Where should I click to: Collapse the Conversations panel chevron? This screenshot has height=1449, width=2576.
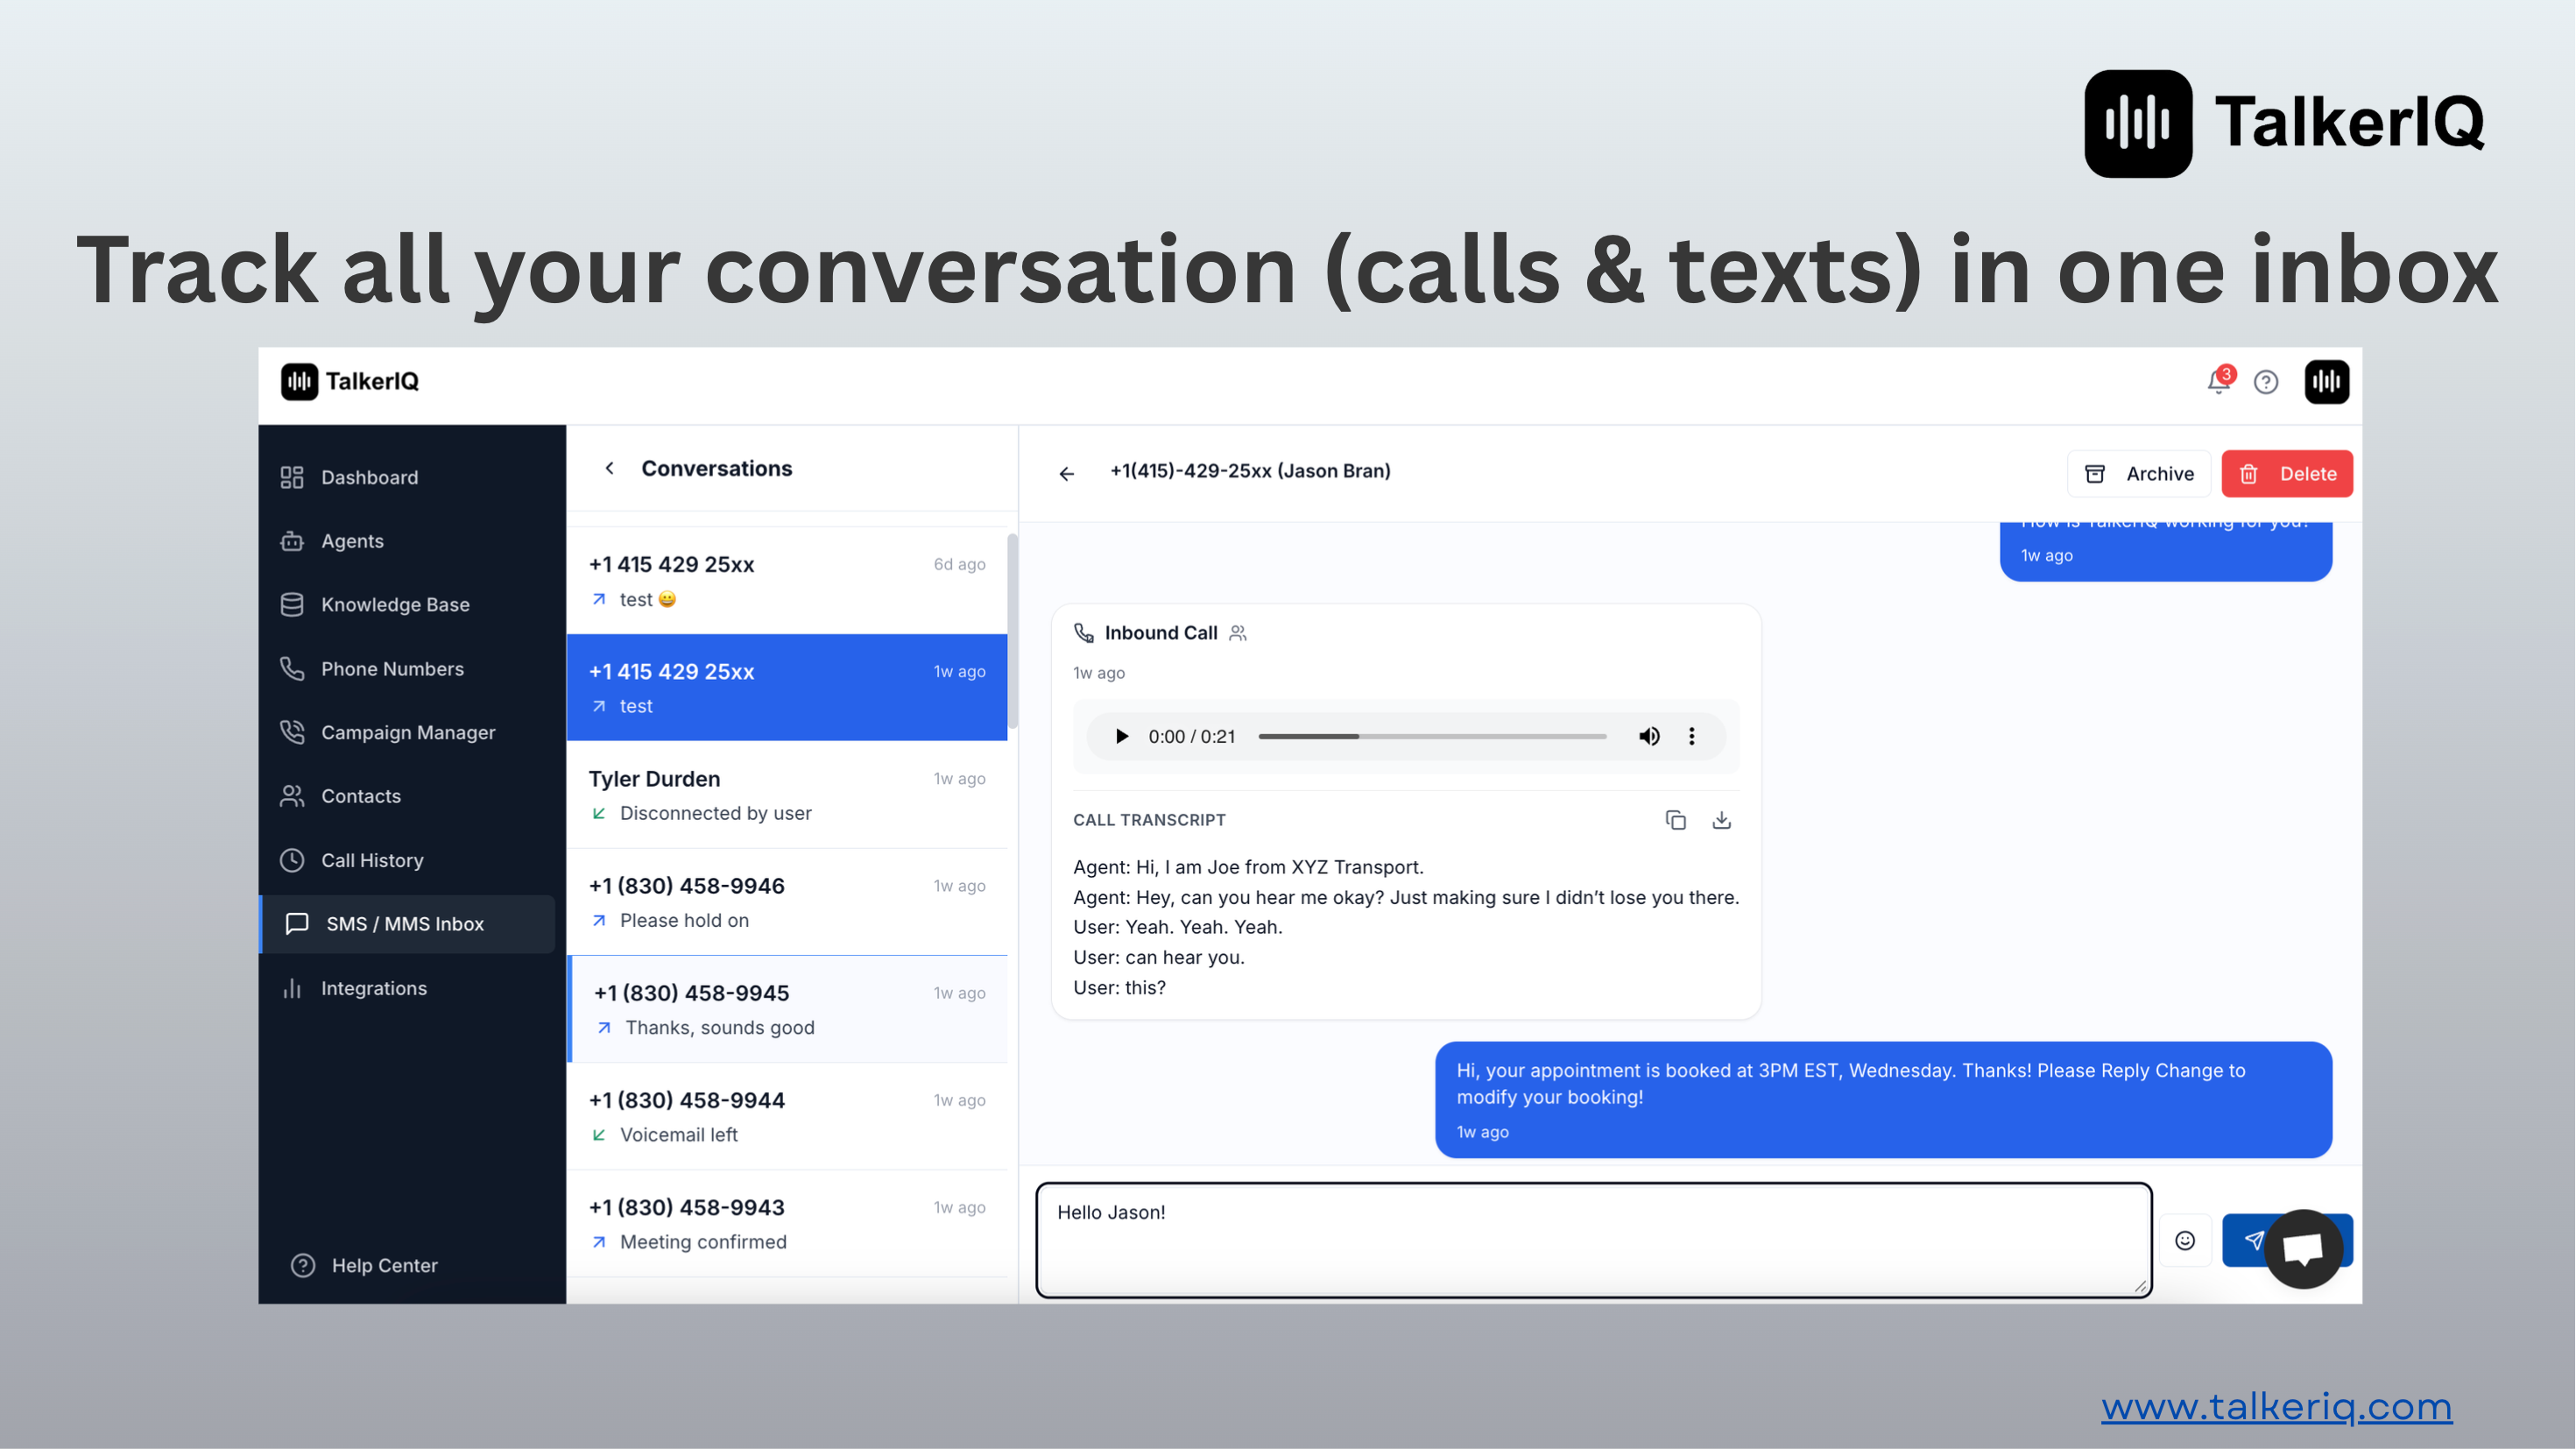609,468
